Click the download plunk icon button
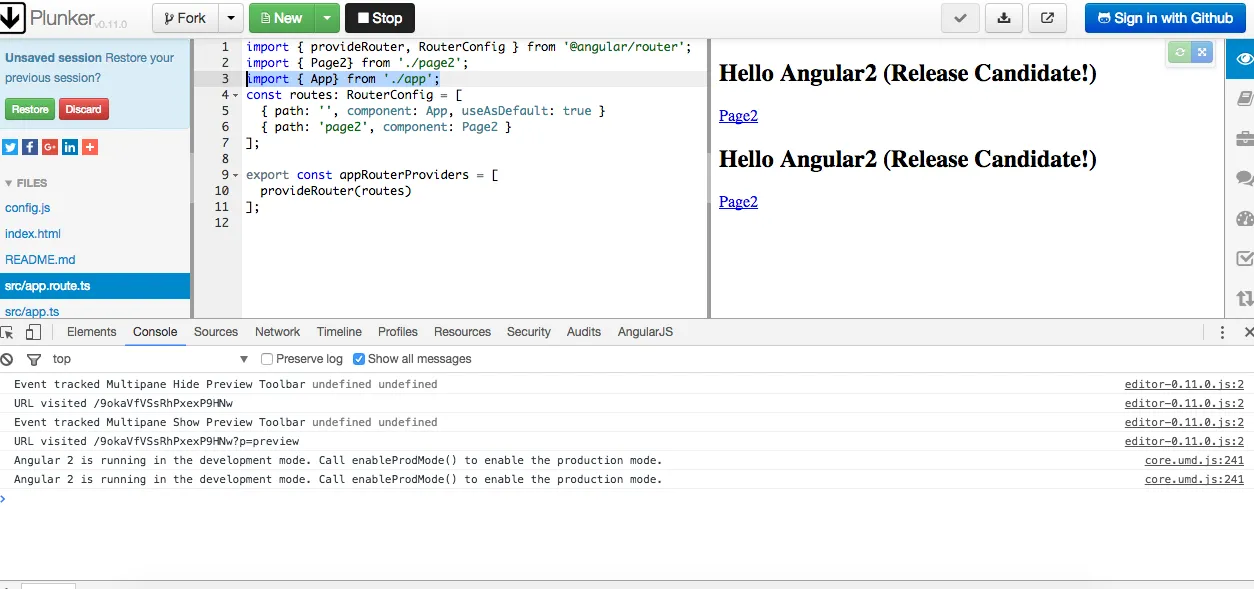The image size is (1254, 589). [x=1003, y=18]
